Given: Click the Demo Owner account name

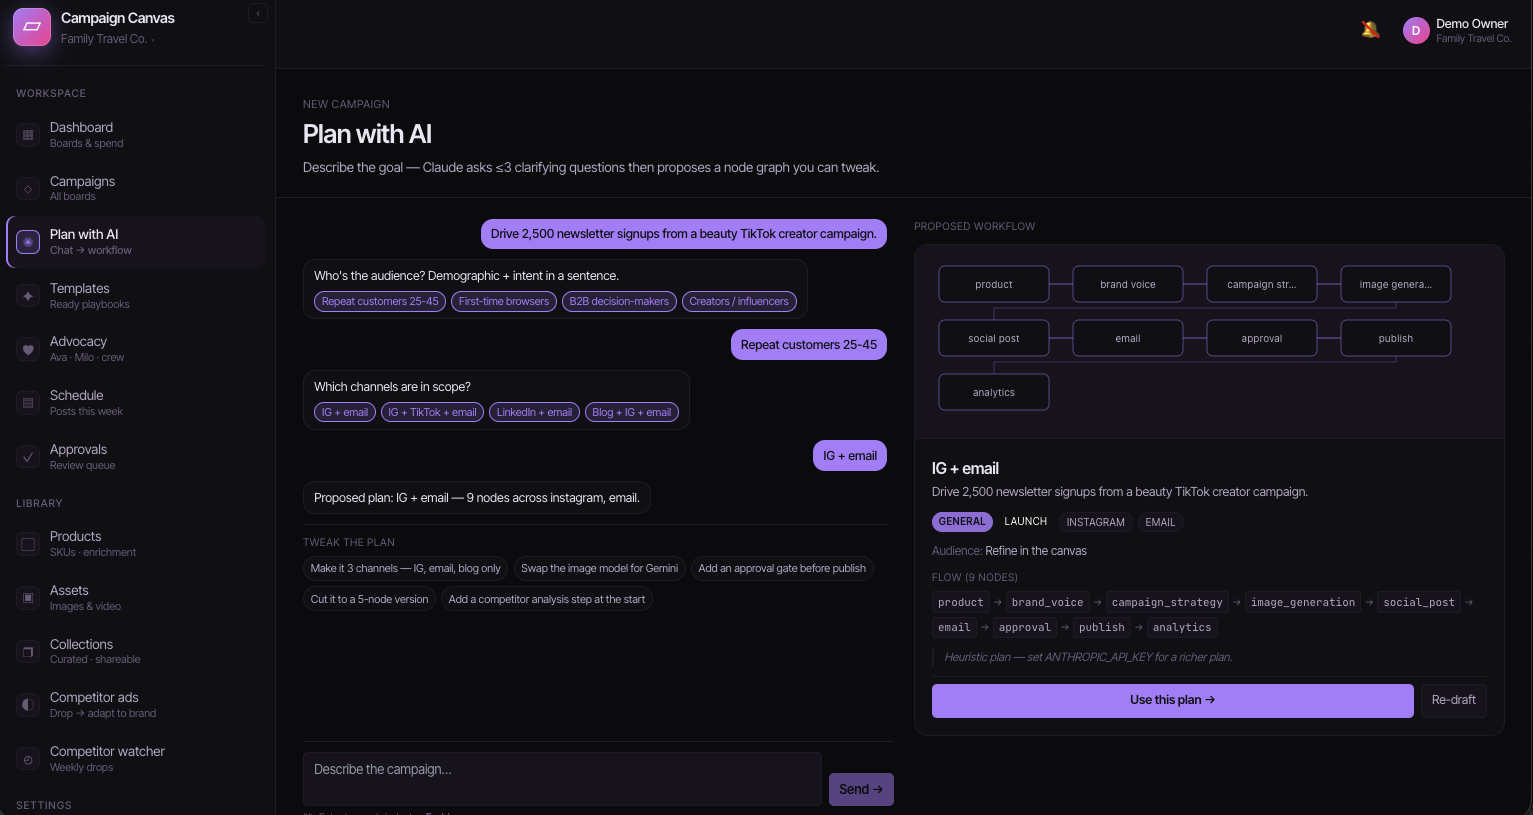Looking at the screenshot, I should [x=1472, y=24].
